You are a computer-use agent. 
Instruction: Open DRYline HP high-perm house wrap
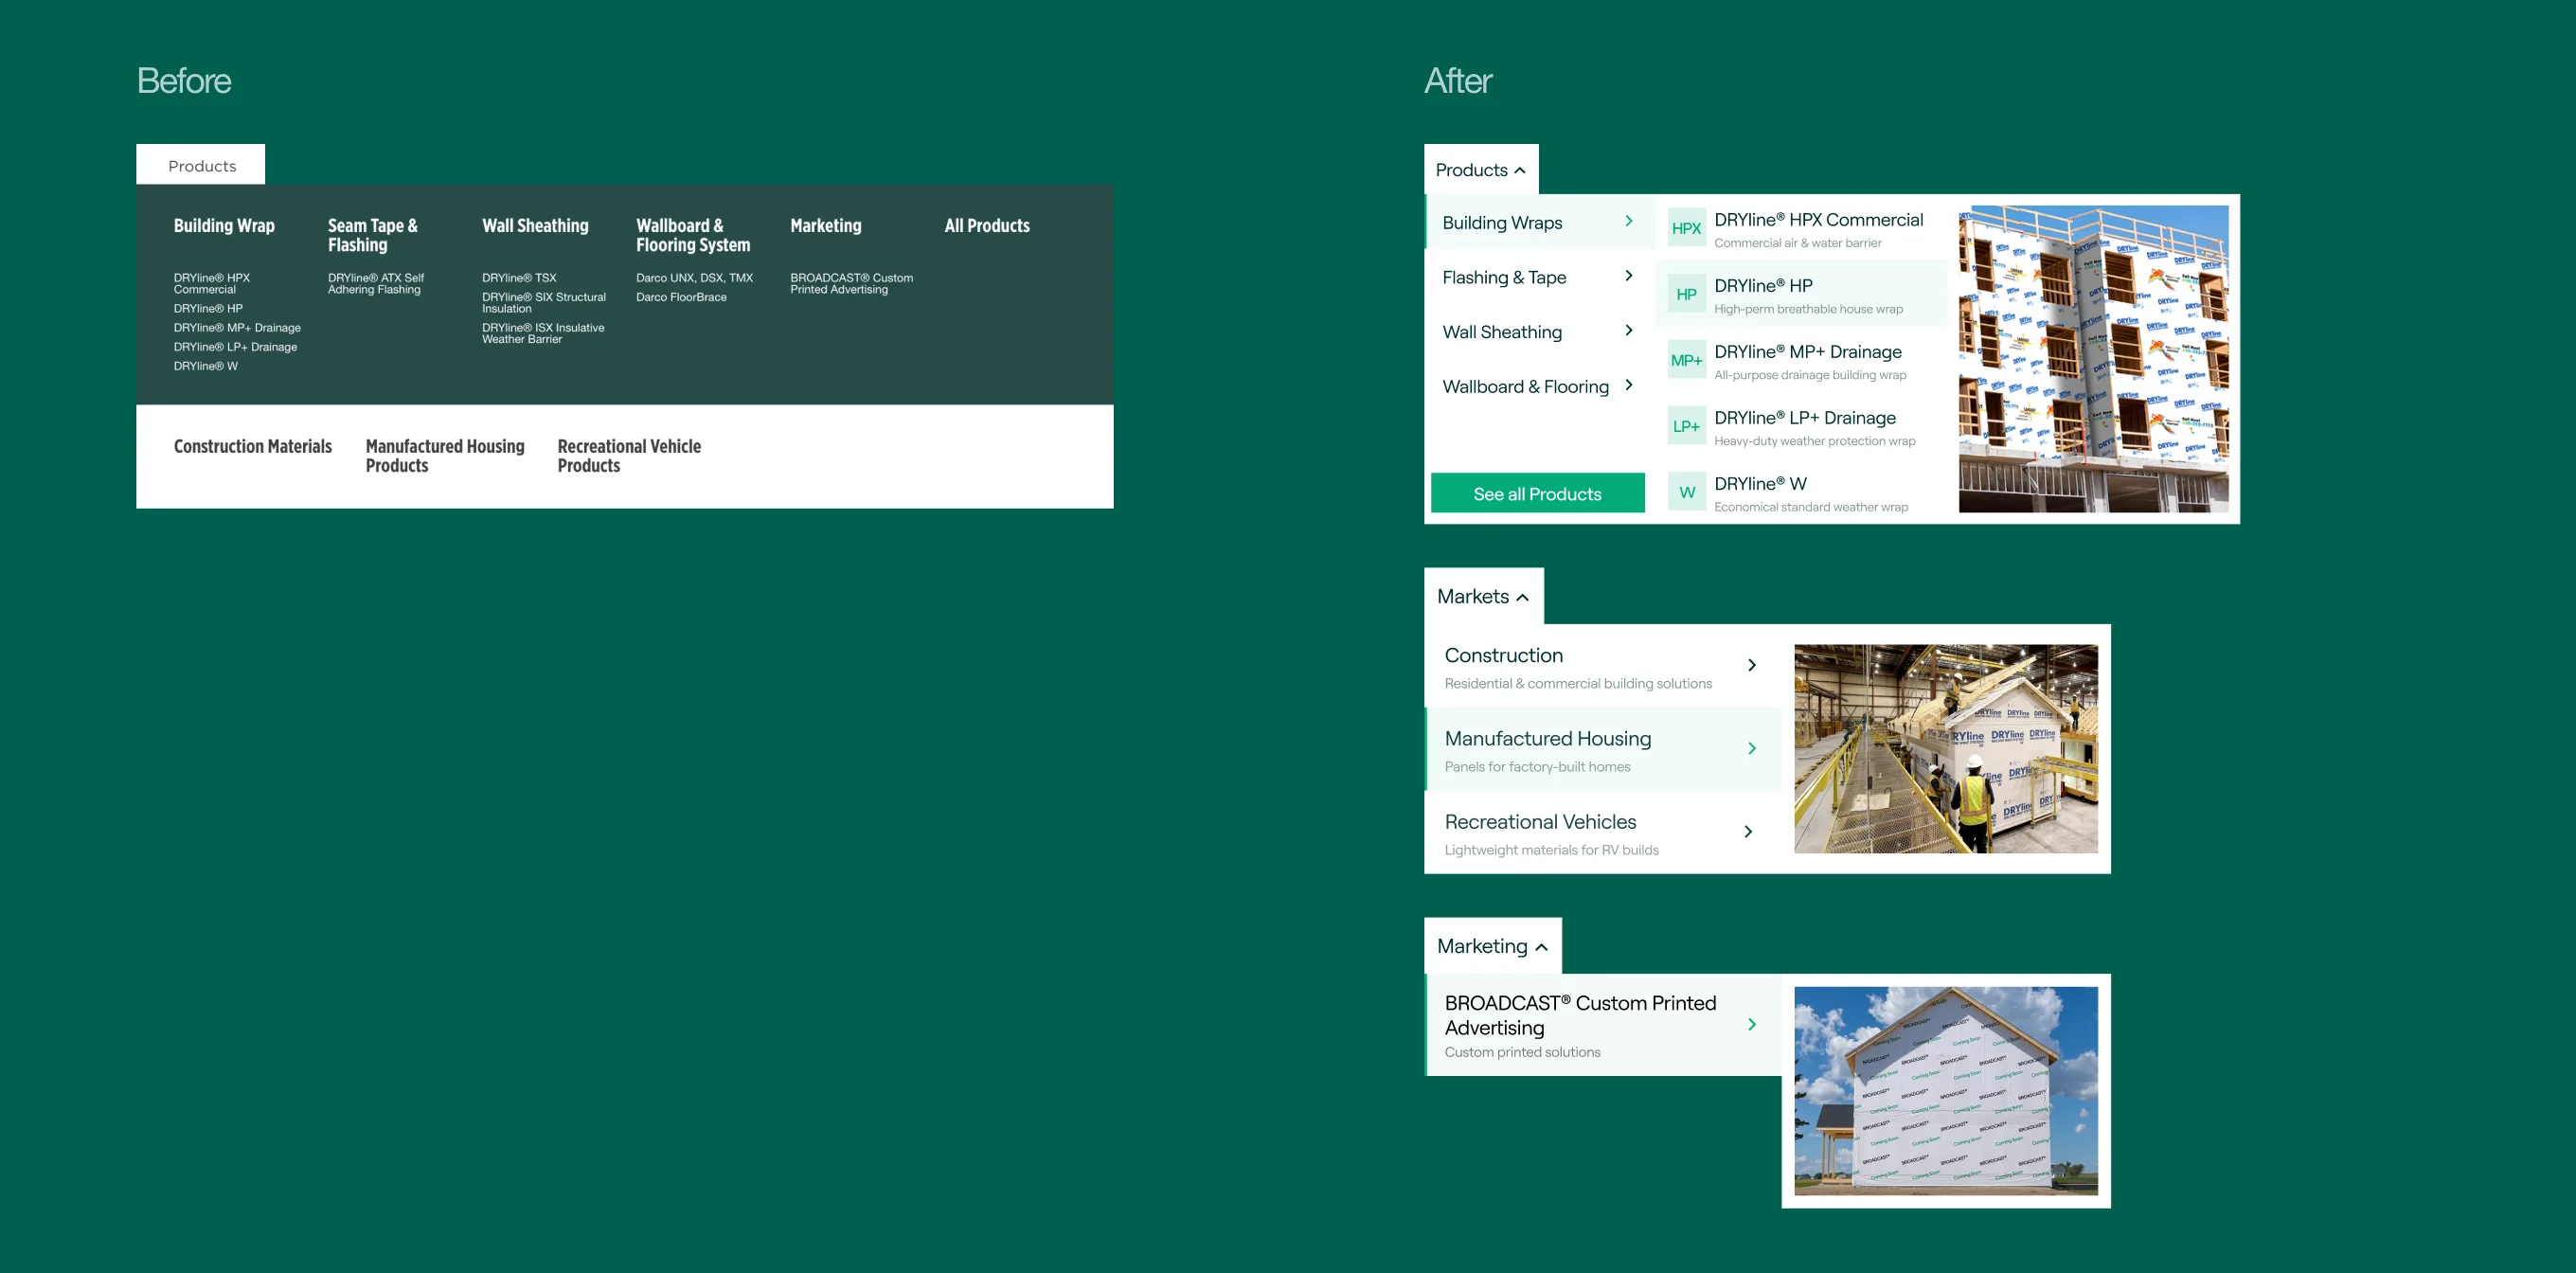pos(1801,294)
